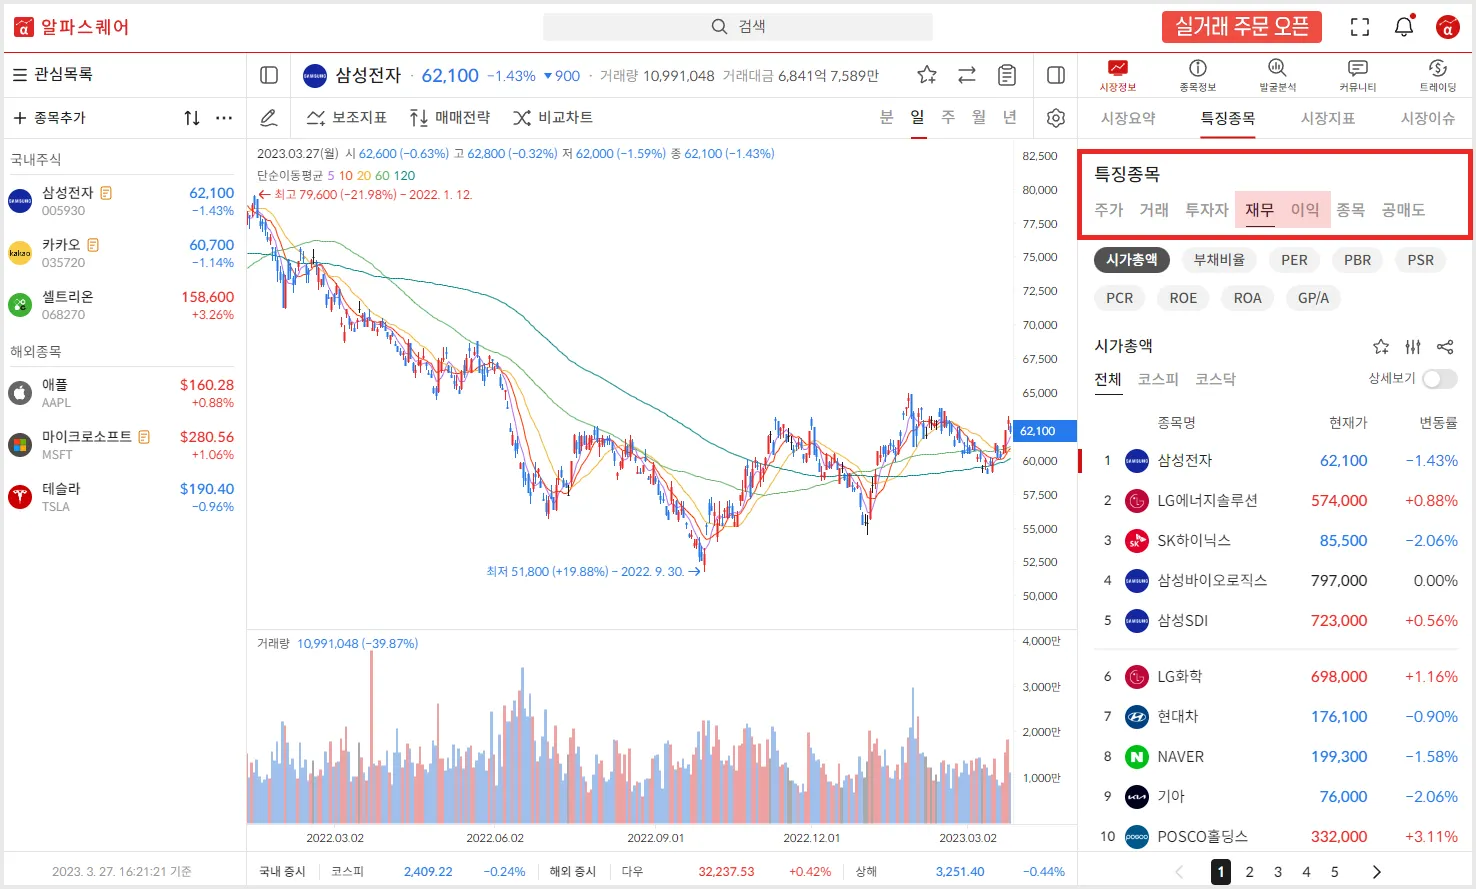Select the PSR filter chip
1476x889 pixels.
[1420, 260]
